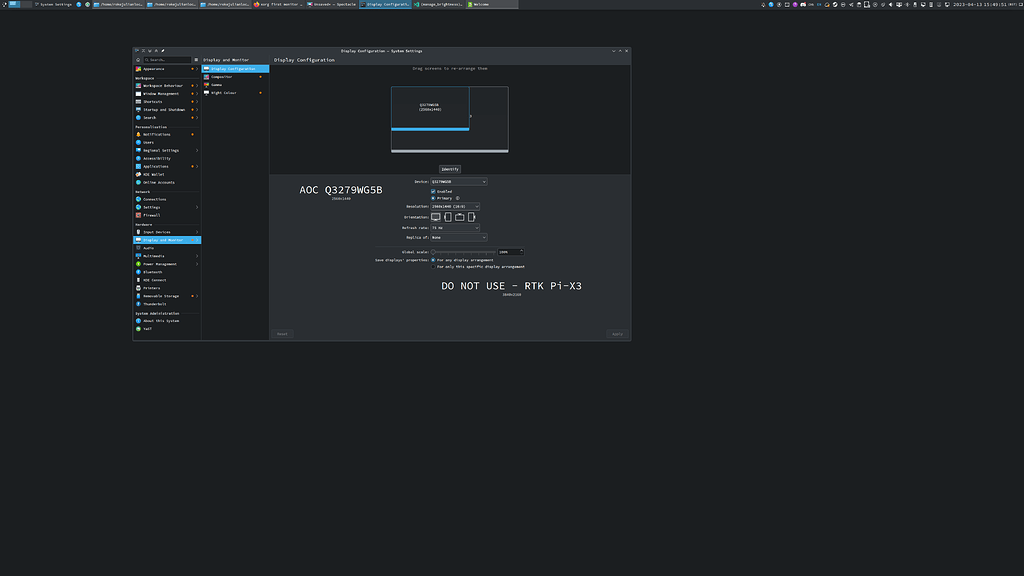This screenshot has height=576, width=1024.
Task: Click the Identify button
Action: (x=449, y=169)
